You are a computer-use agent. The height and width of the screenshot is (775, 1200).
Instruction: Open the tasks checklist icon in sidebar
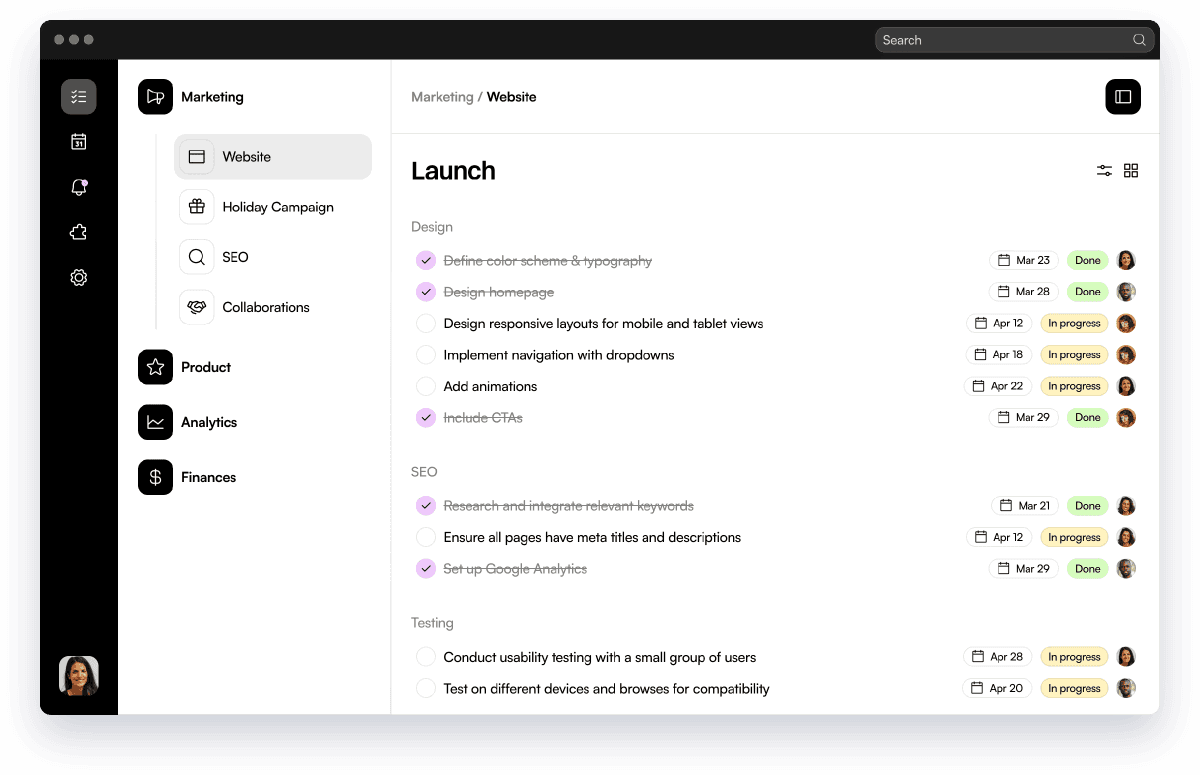coord(79,97)
